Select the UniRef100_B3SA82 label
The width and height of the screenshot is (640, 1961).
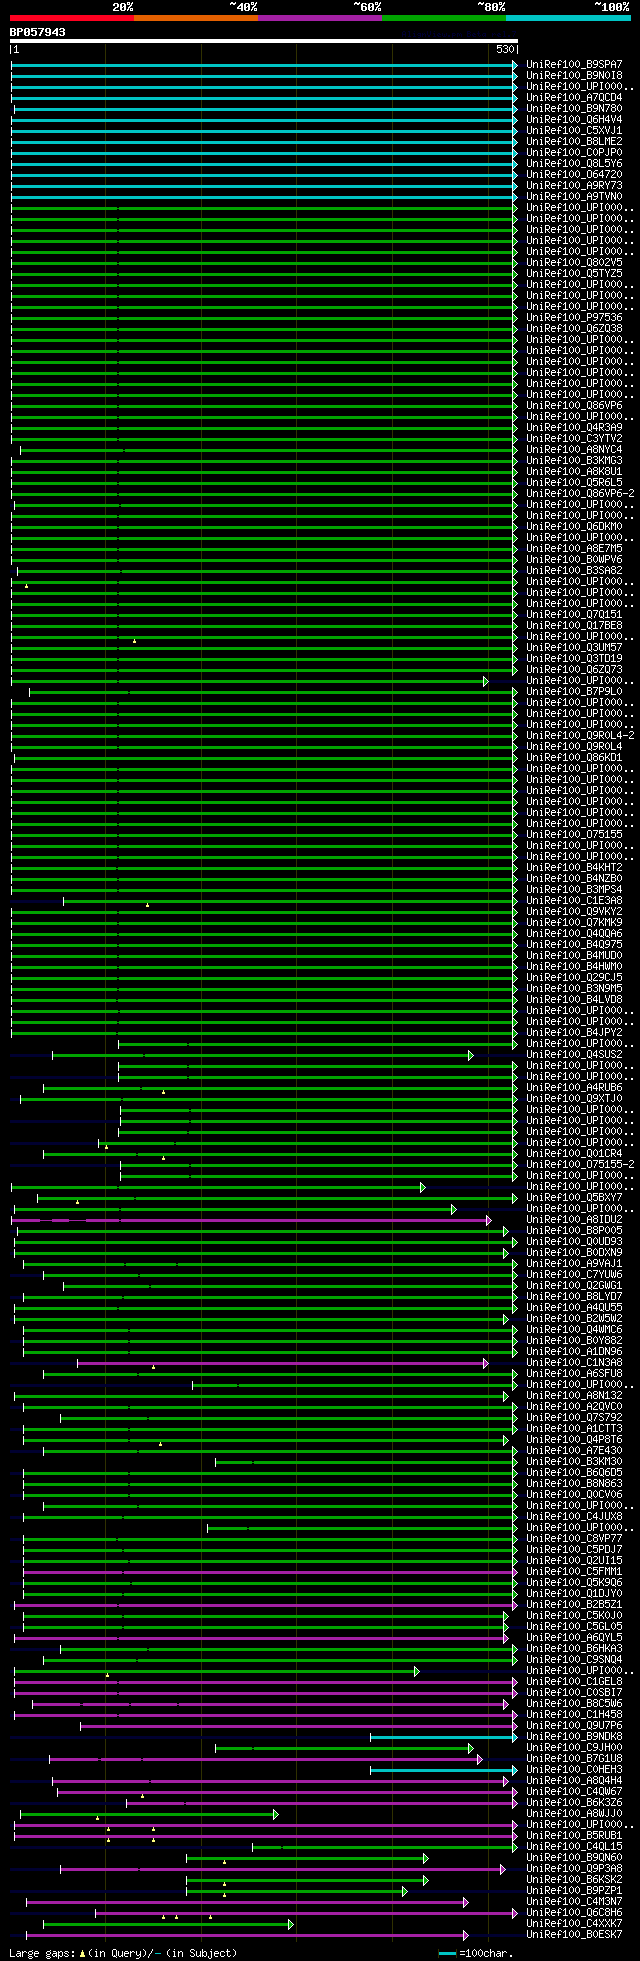point(574,571)
